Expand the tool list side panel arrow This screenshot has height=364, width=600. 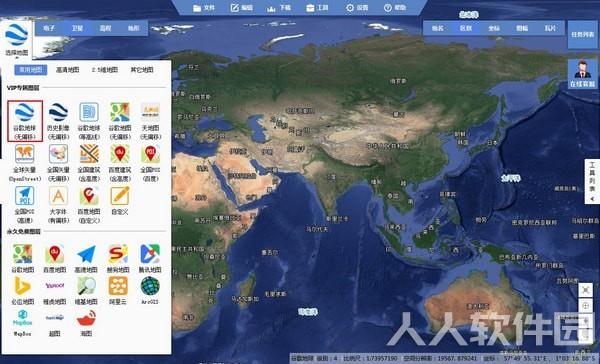pyautogui.click(x=592, y=199)
